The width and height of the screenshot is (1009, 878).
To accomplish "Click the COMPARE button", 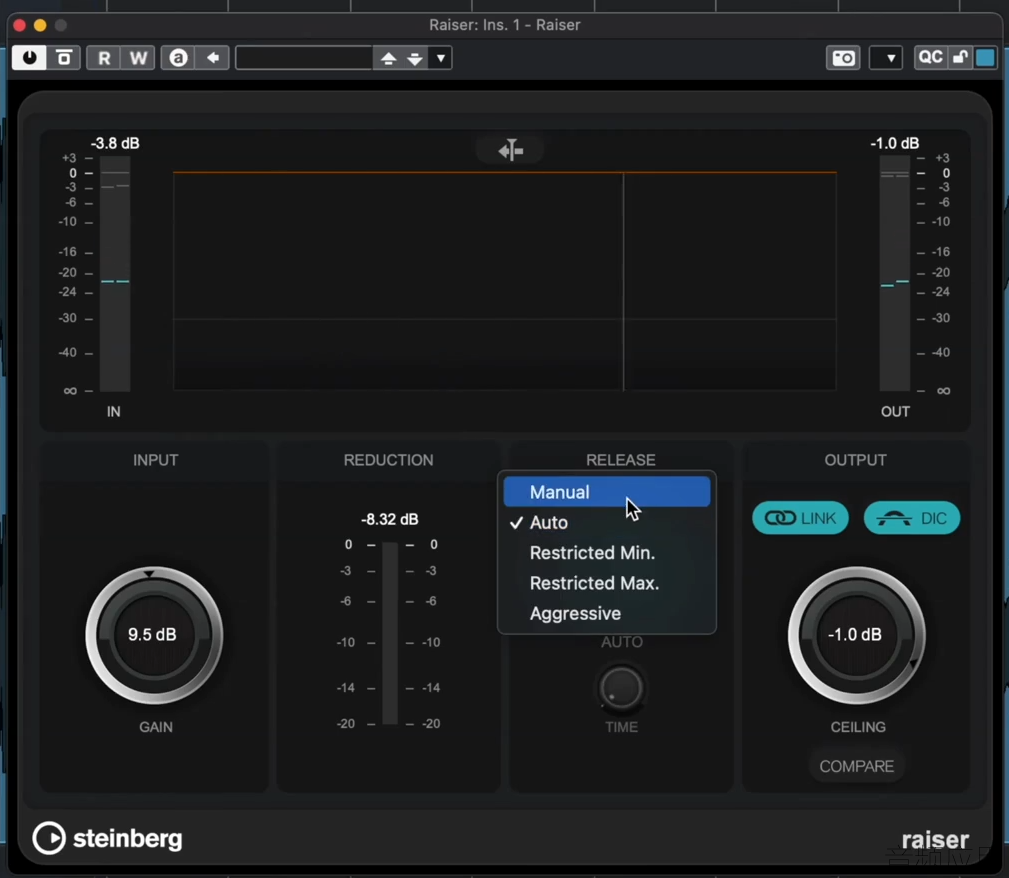I will point(856,766).
